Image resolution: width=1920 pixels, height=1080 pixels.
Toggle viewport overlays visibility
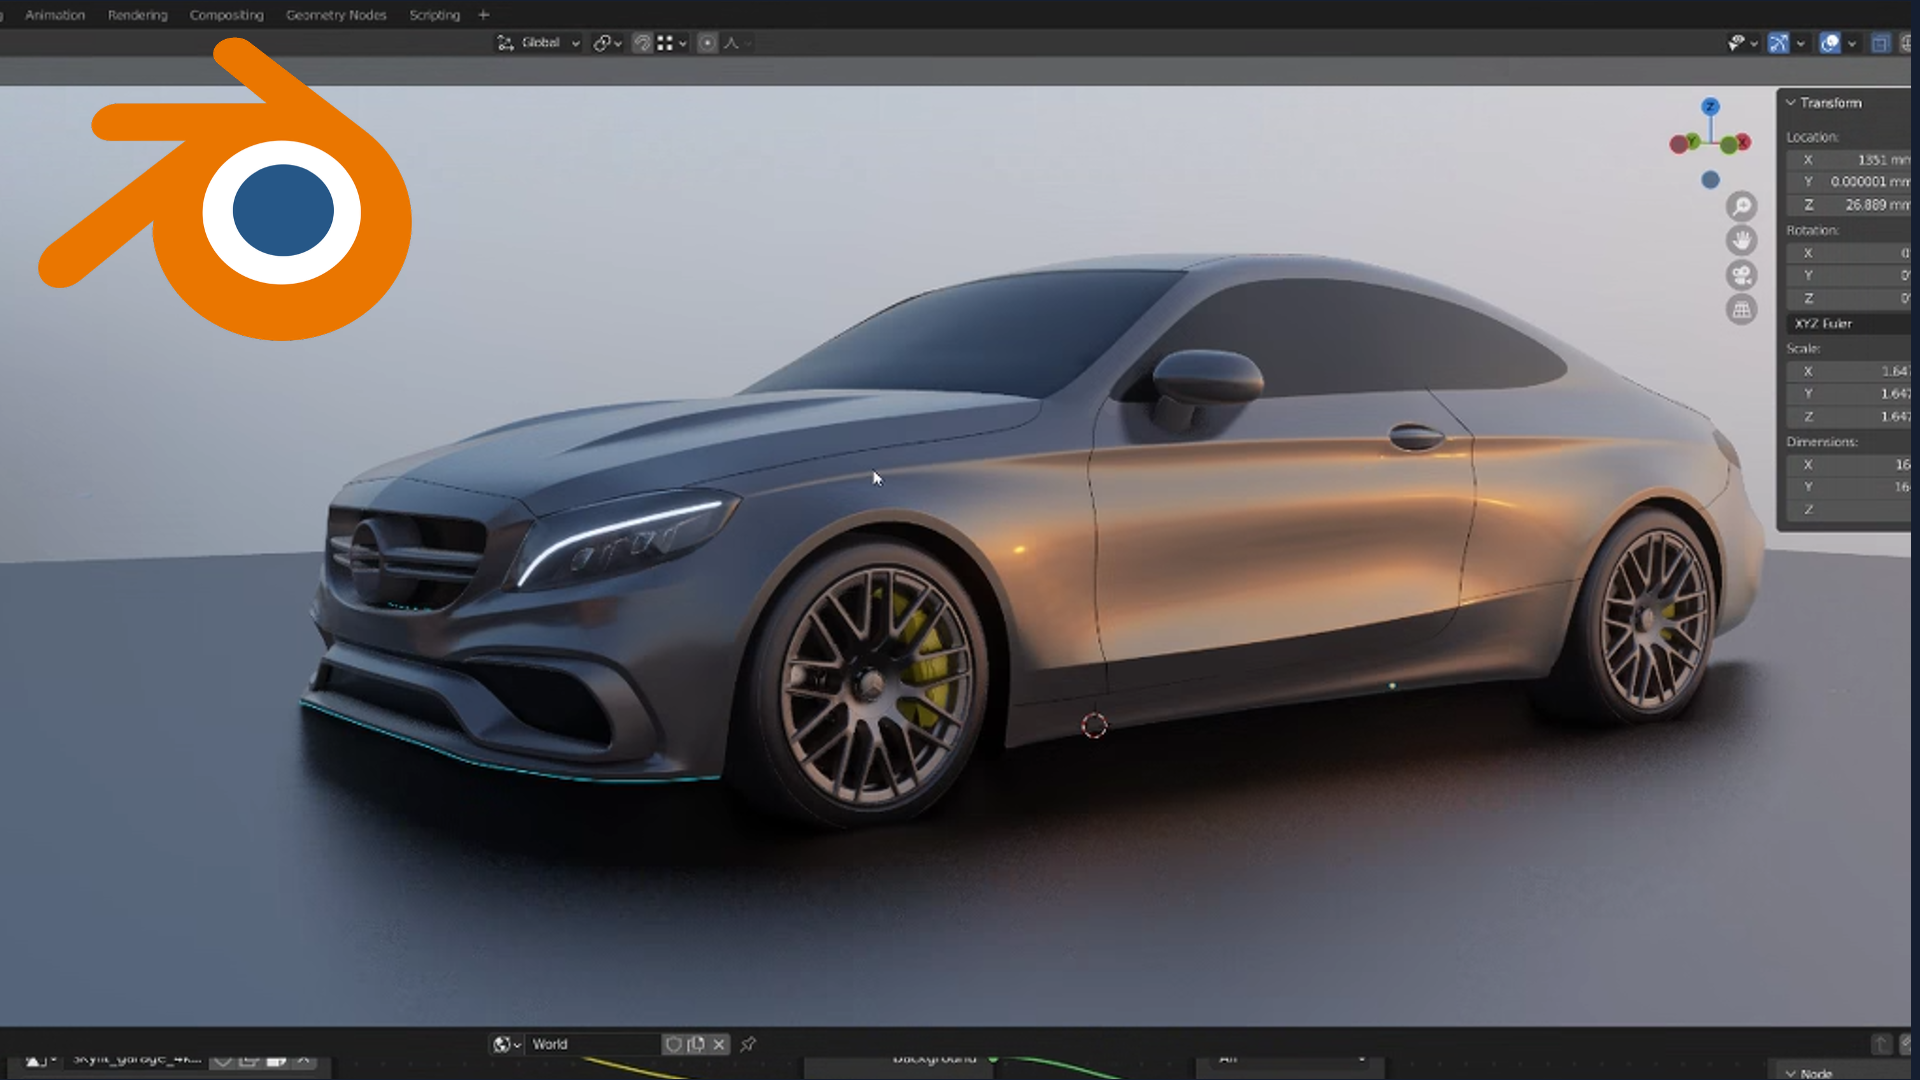(1830, 43)
